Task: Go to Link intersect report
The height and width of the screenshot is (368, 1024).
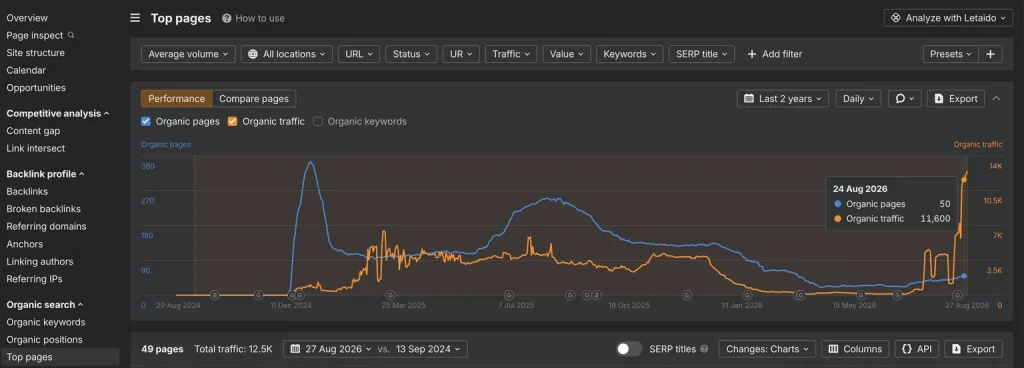Action: (36, 148)
